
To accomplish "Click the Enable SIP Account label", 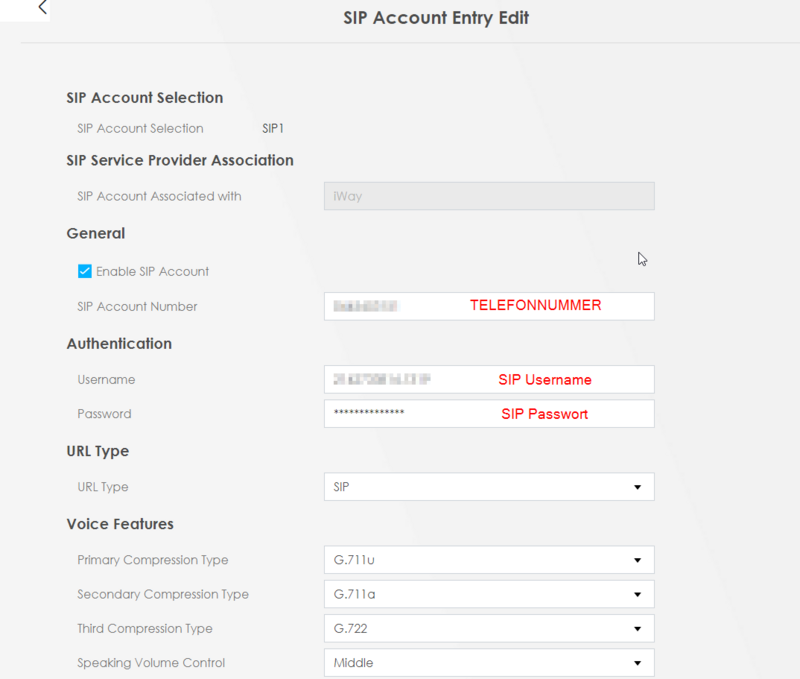I will (x=153, y=271).
